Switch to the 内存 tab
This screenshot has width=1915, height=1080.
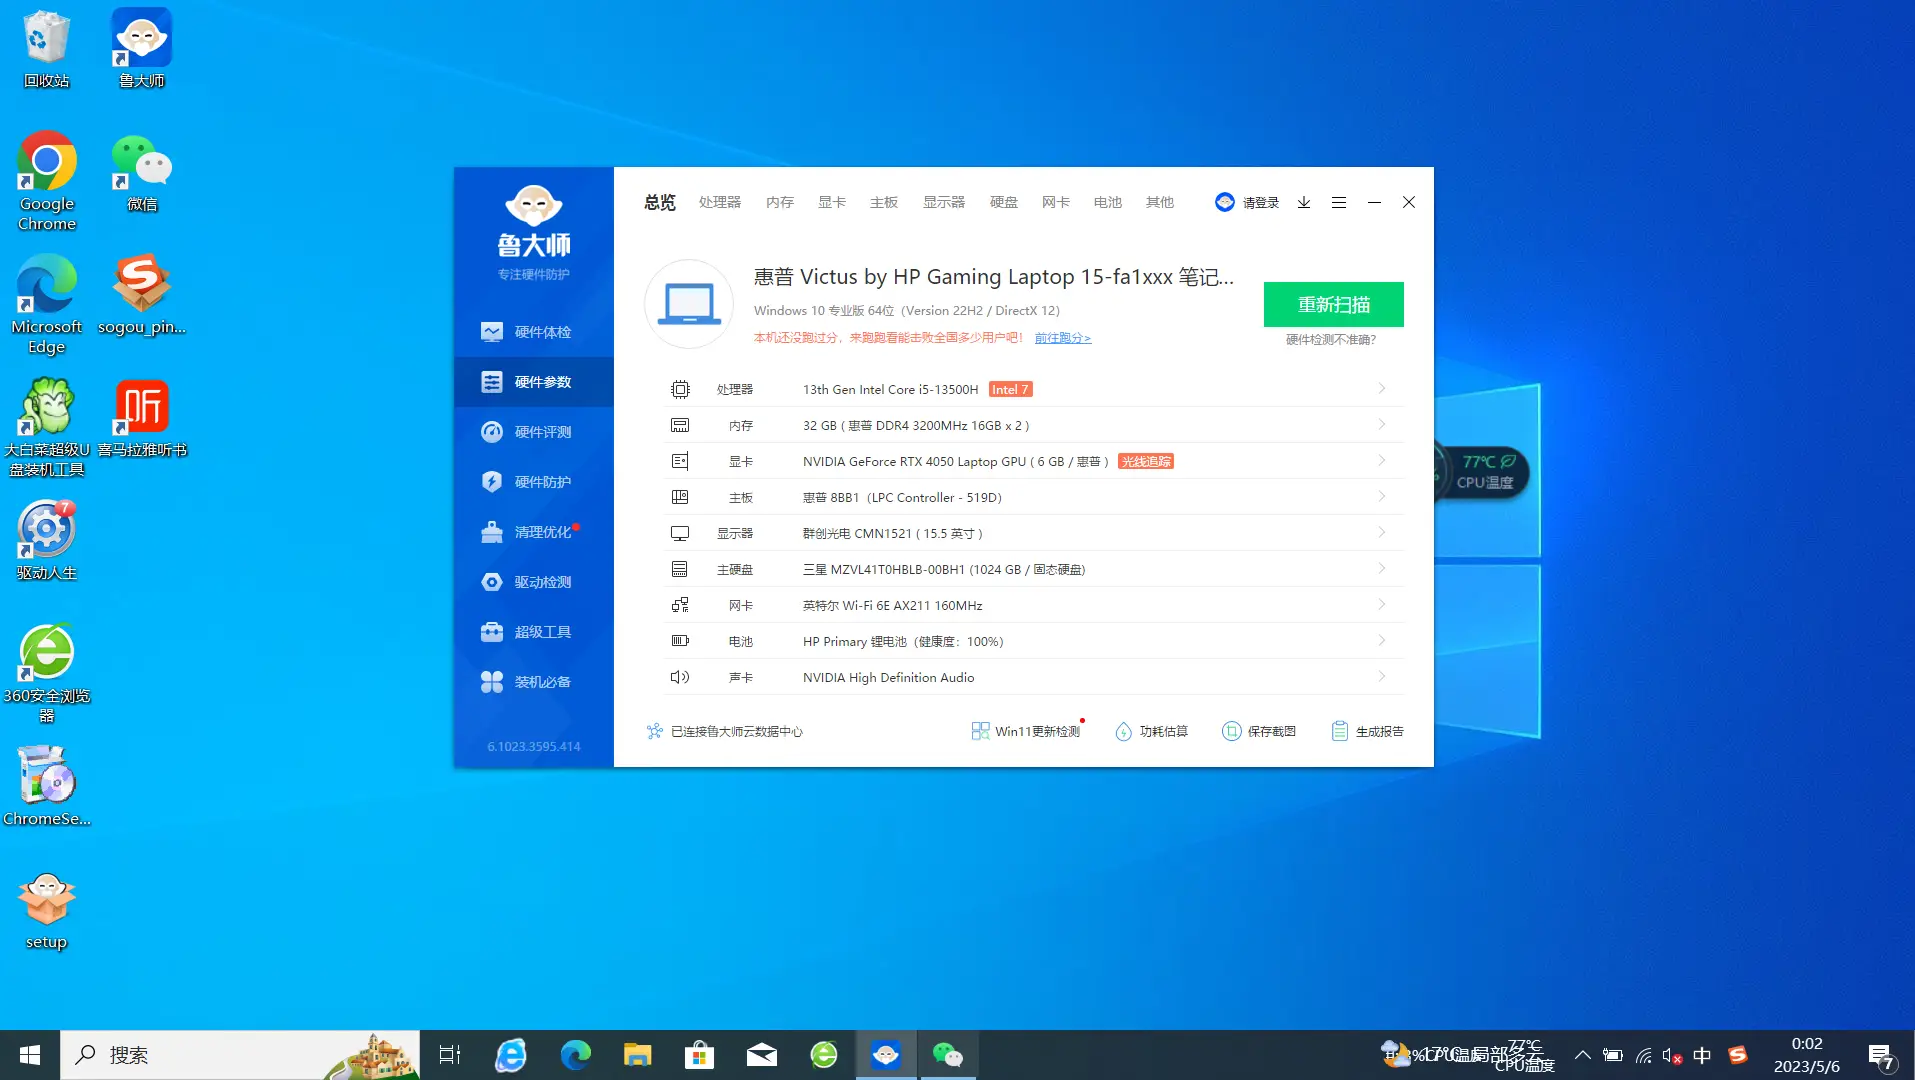coord(780,202)
